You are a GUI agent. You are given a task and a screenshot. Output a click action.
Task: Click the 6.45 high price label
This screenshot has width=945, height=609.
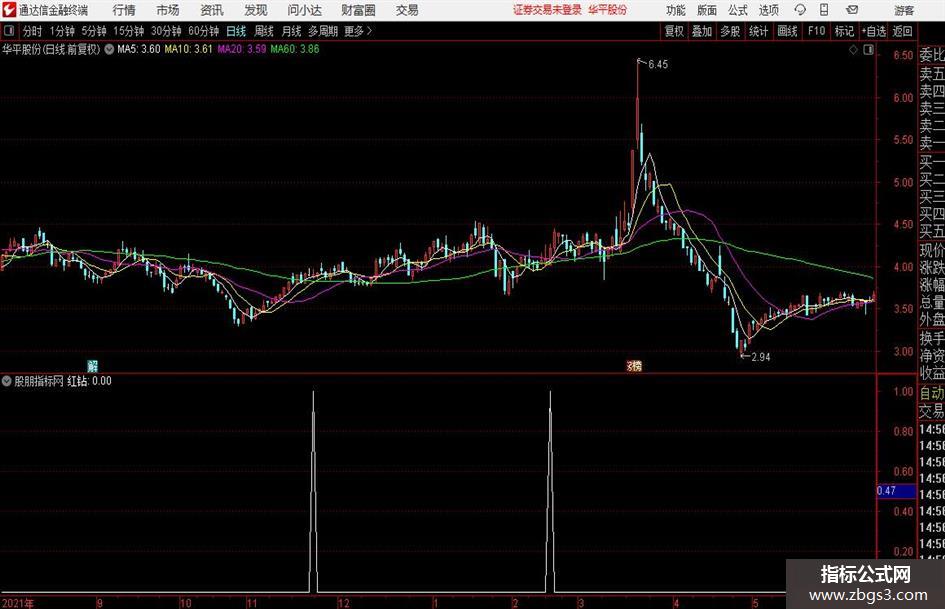tap(658, 65)
